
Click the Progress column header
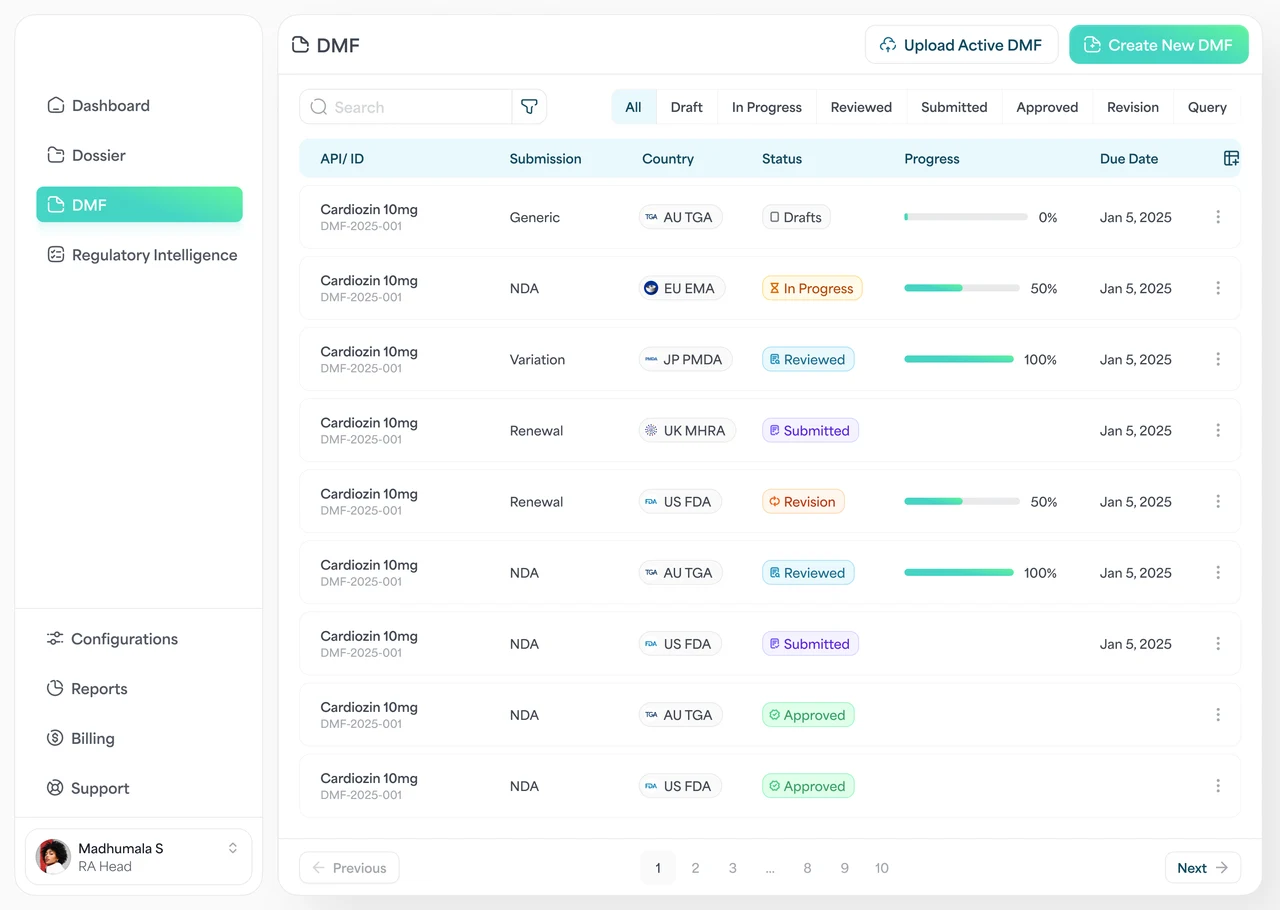tap(932, 158)
